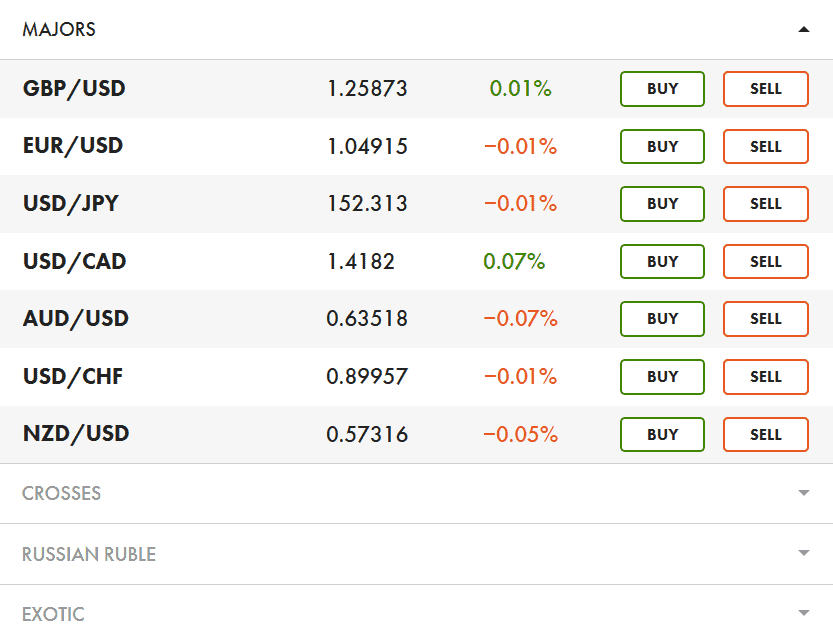Select the GBP/USD currency pair label
The width and height of the screenshot is (833, 640).
pos(73,89)
